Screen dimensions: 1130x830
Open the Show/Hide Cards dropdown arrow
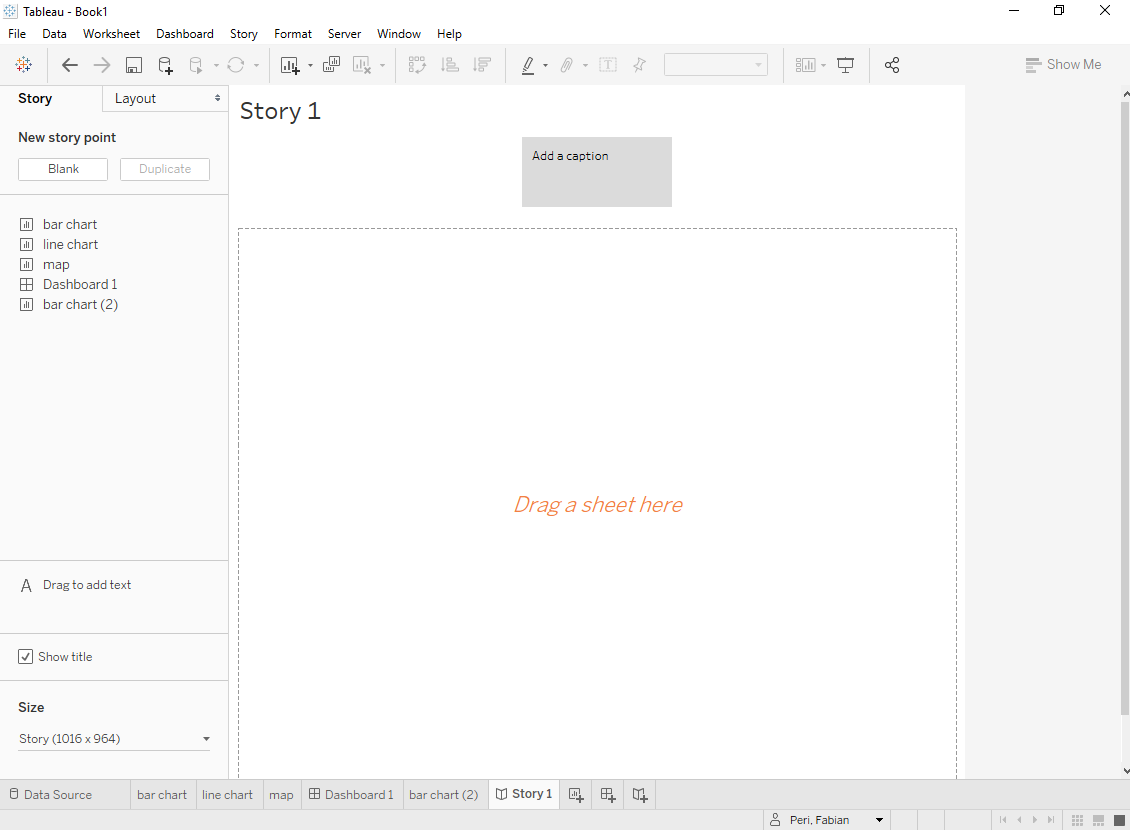pos(824,66)
